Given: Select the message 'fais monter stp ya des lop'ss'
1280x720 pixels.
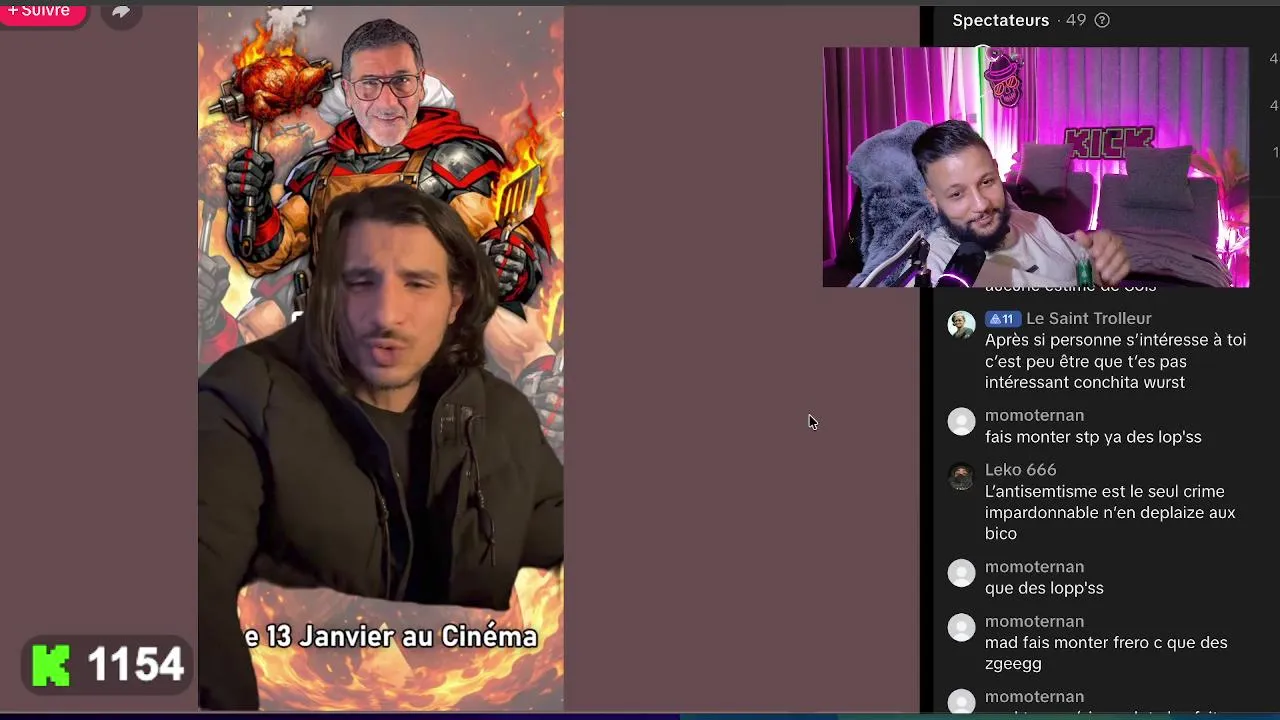Looking at the screenshot, I should click(1093, 437).
